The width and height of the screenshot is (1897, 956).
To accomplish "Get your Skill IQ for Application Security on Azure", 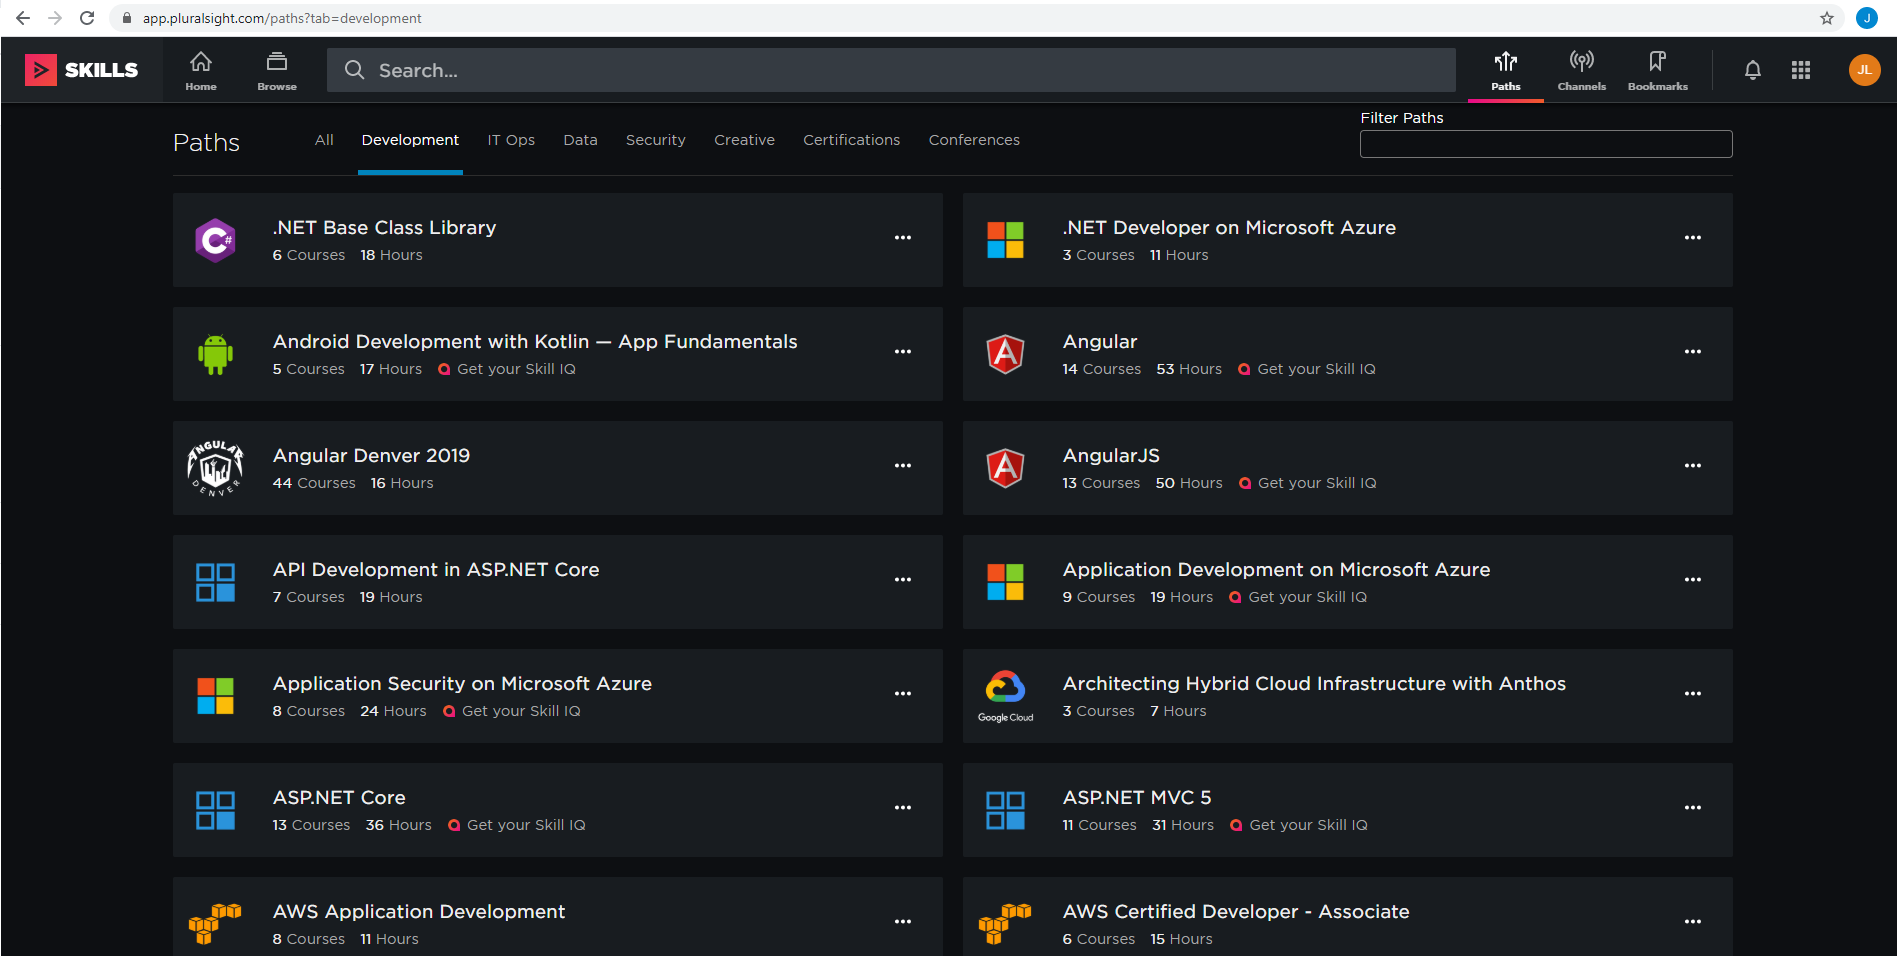I will pyautogui.click(x=512, y=711).
